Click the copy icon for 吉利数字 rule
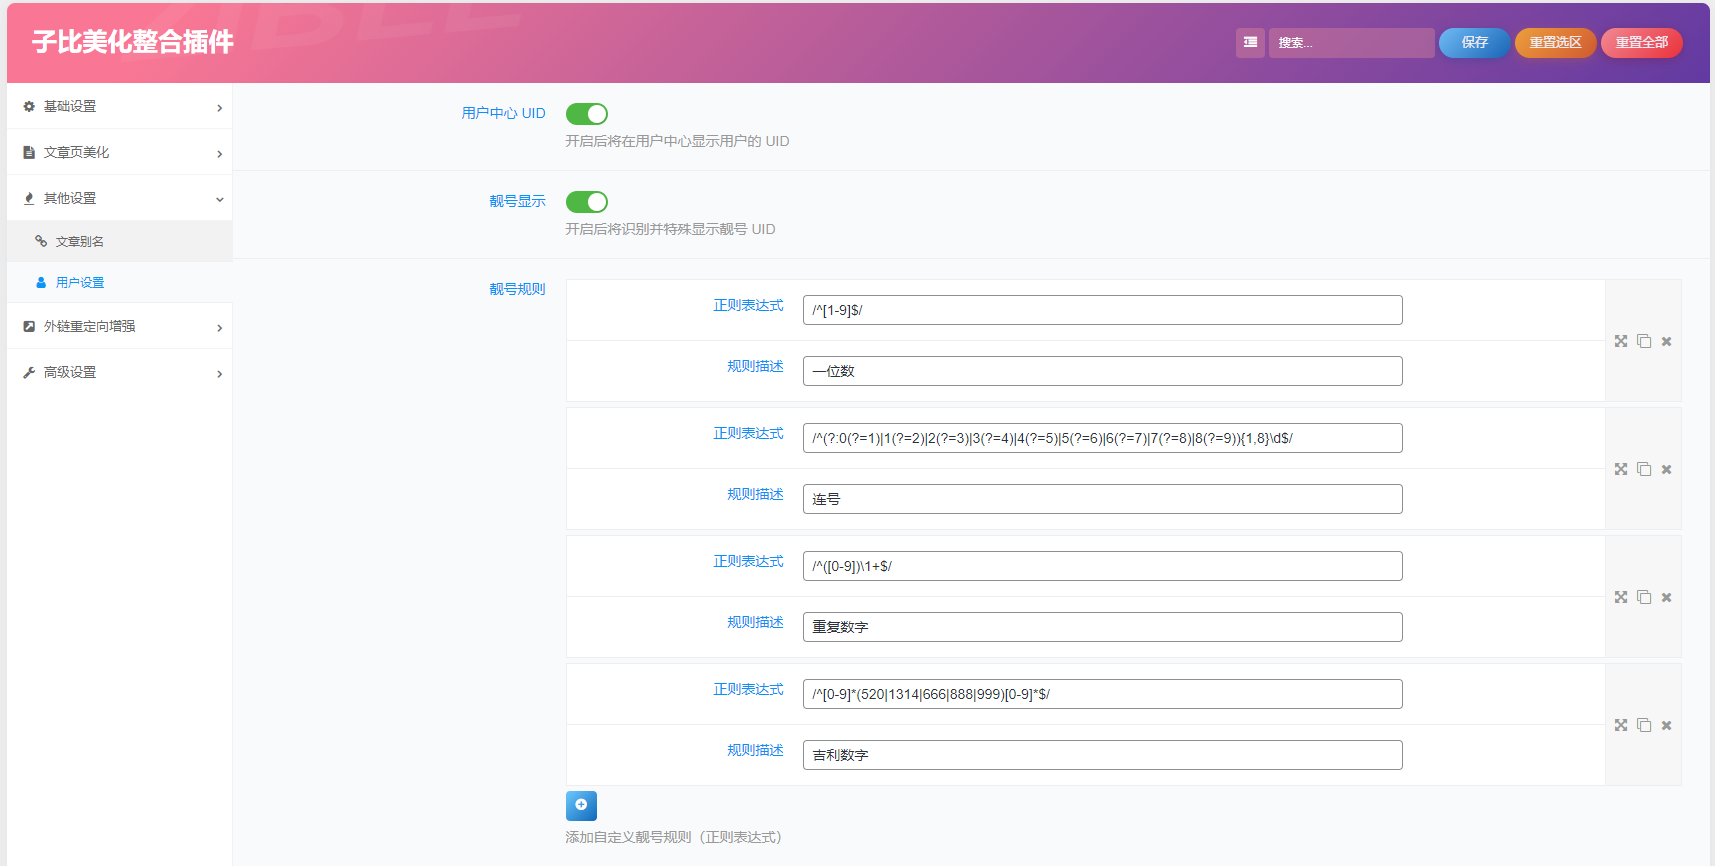 [1644, 725]
